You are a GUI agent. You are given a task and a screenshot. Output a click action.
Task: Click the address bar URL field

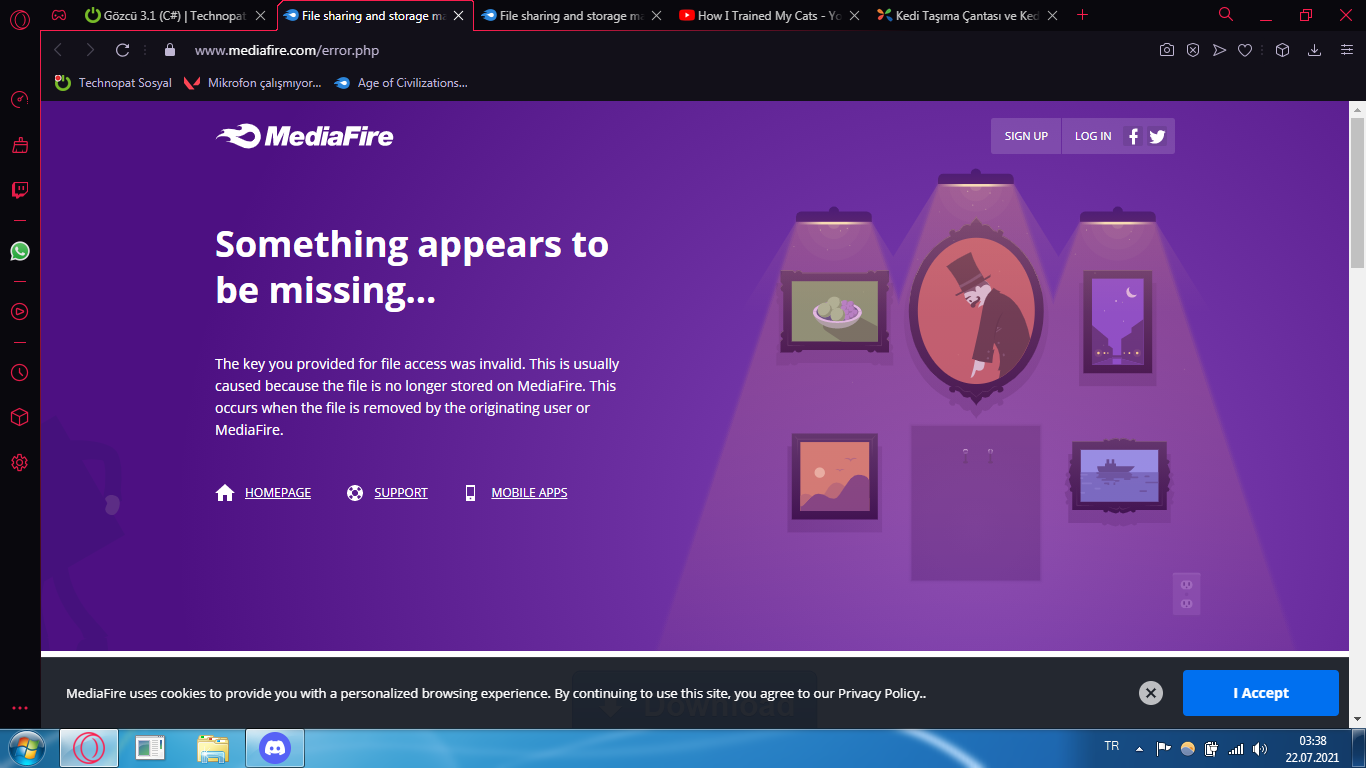tap(660, 50)
